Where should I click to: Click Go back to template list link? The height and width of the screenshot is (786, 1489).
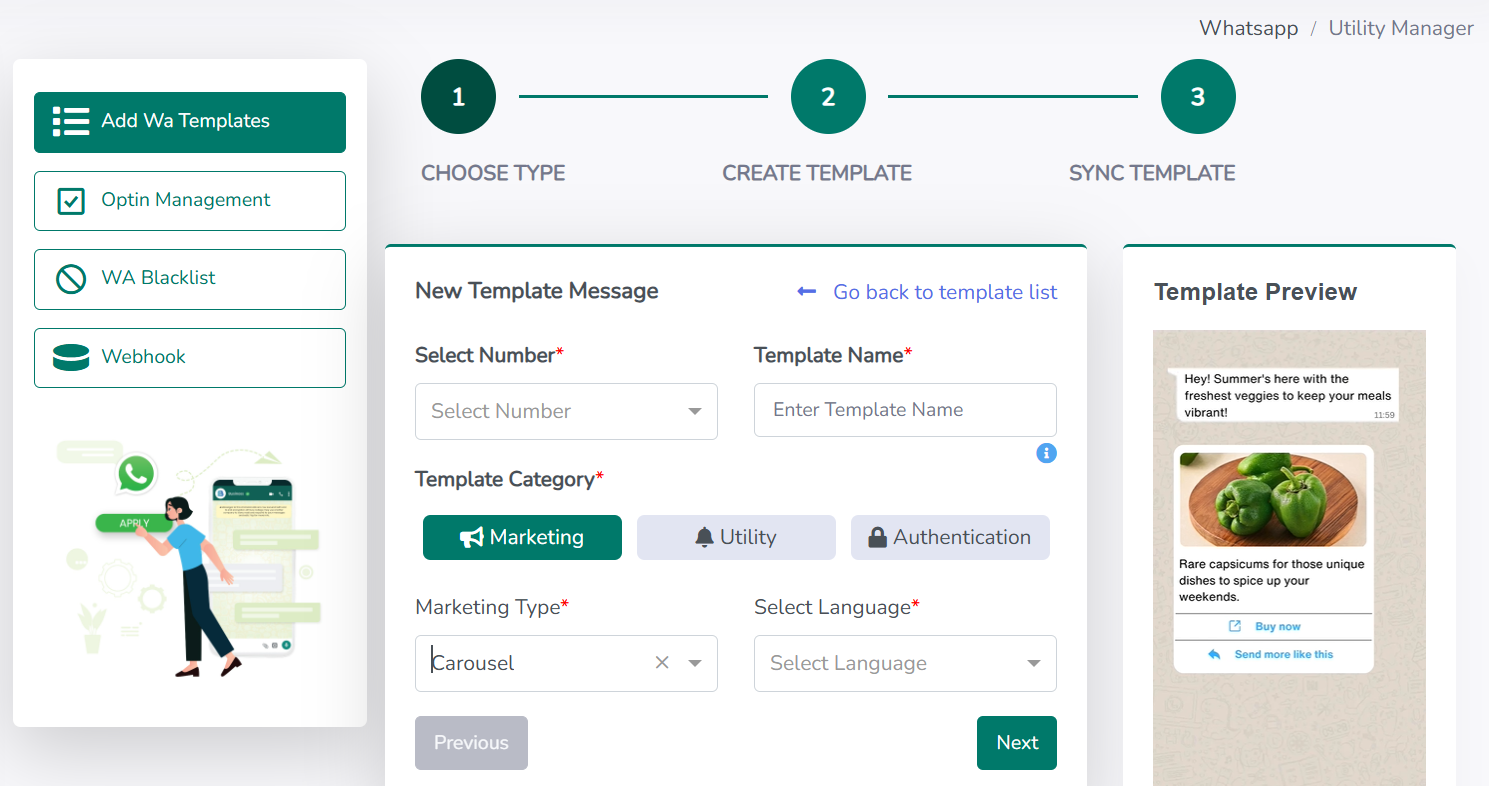944,292
